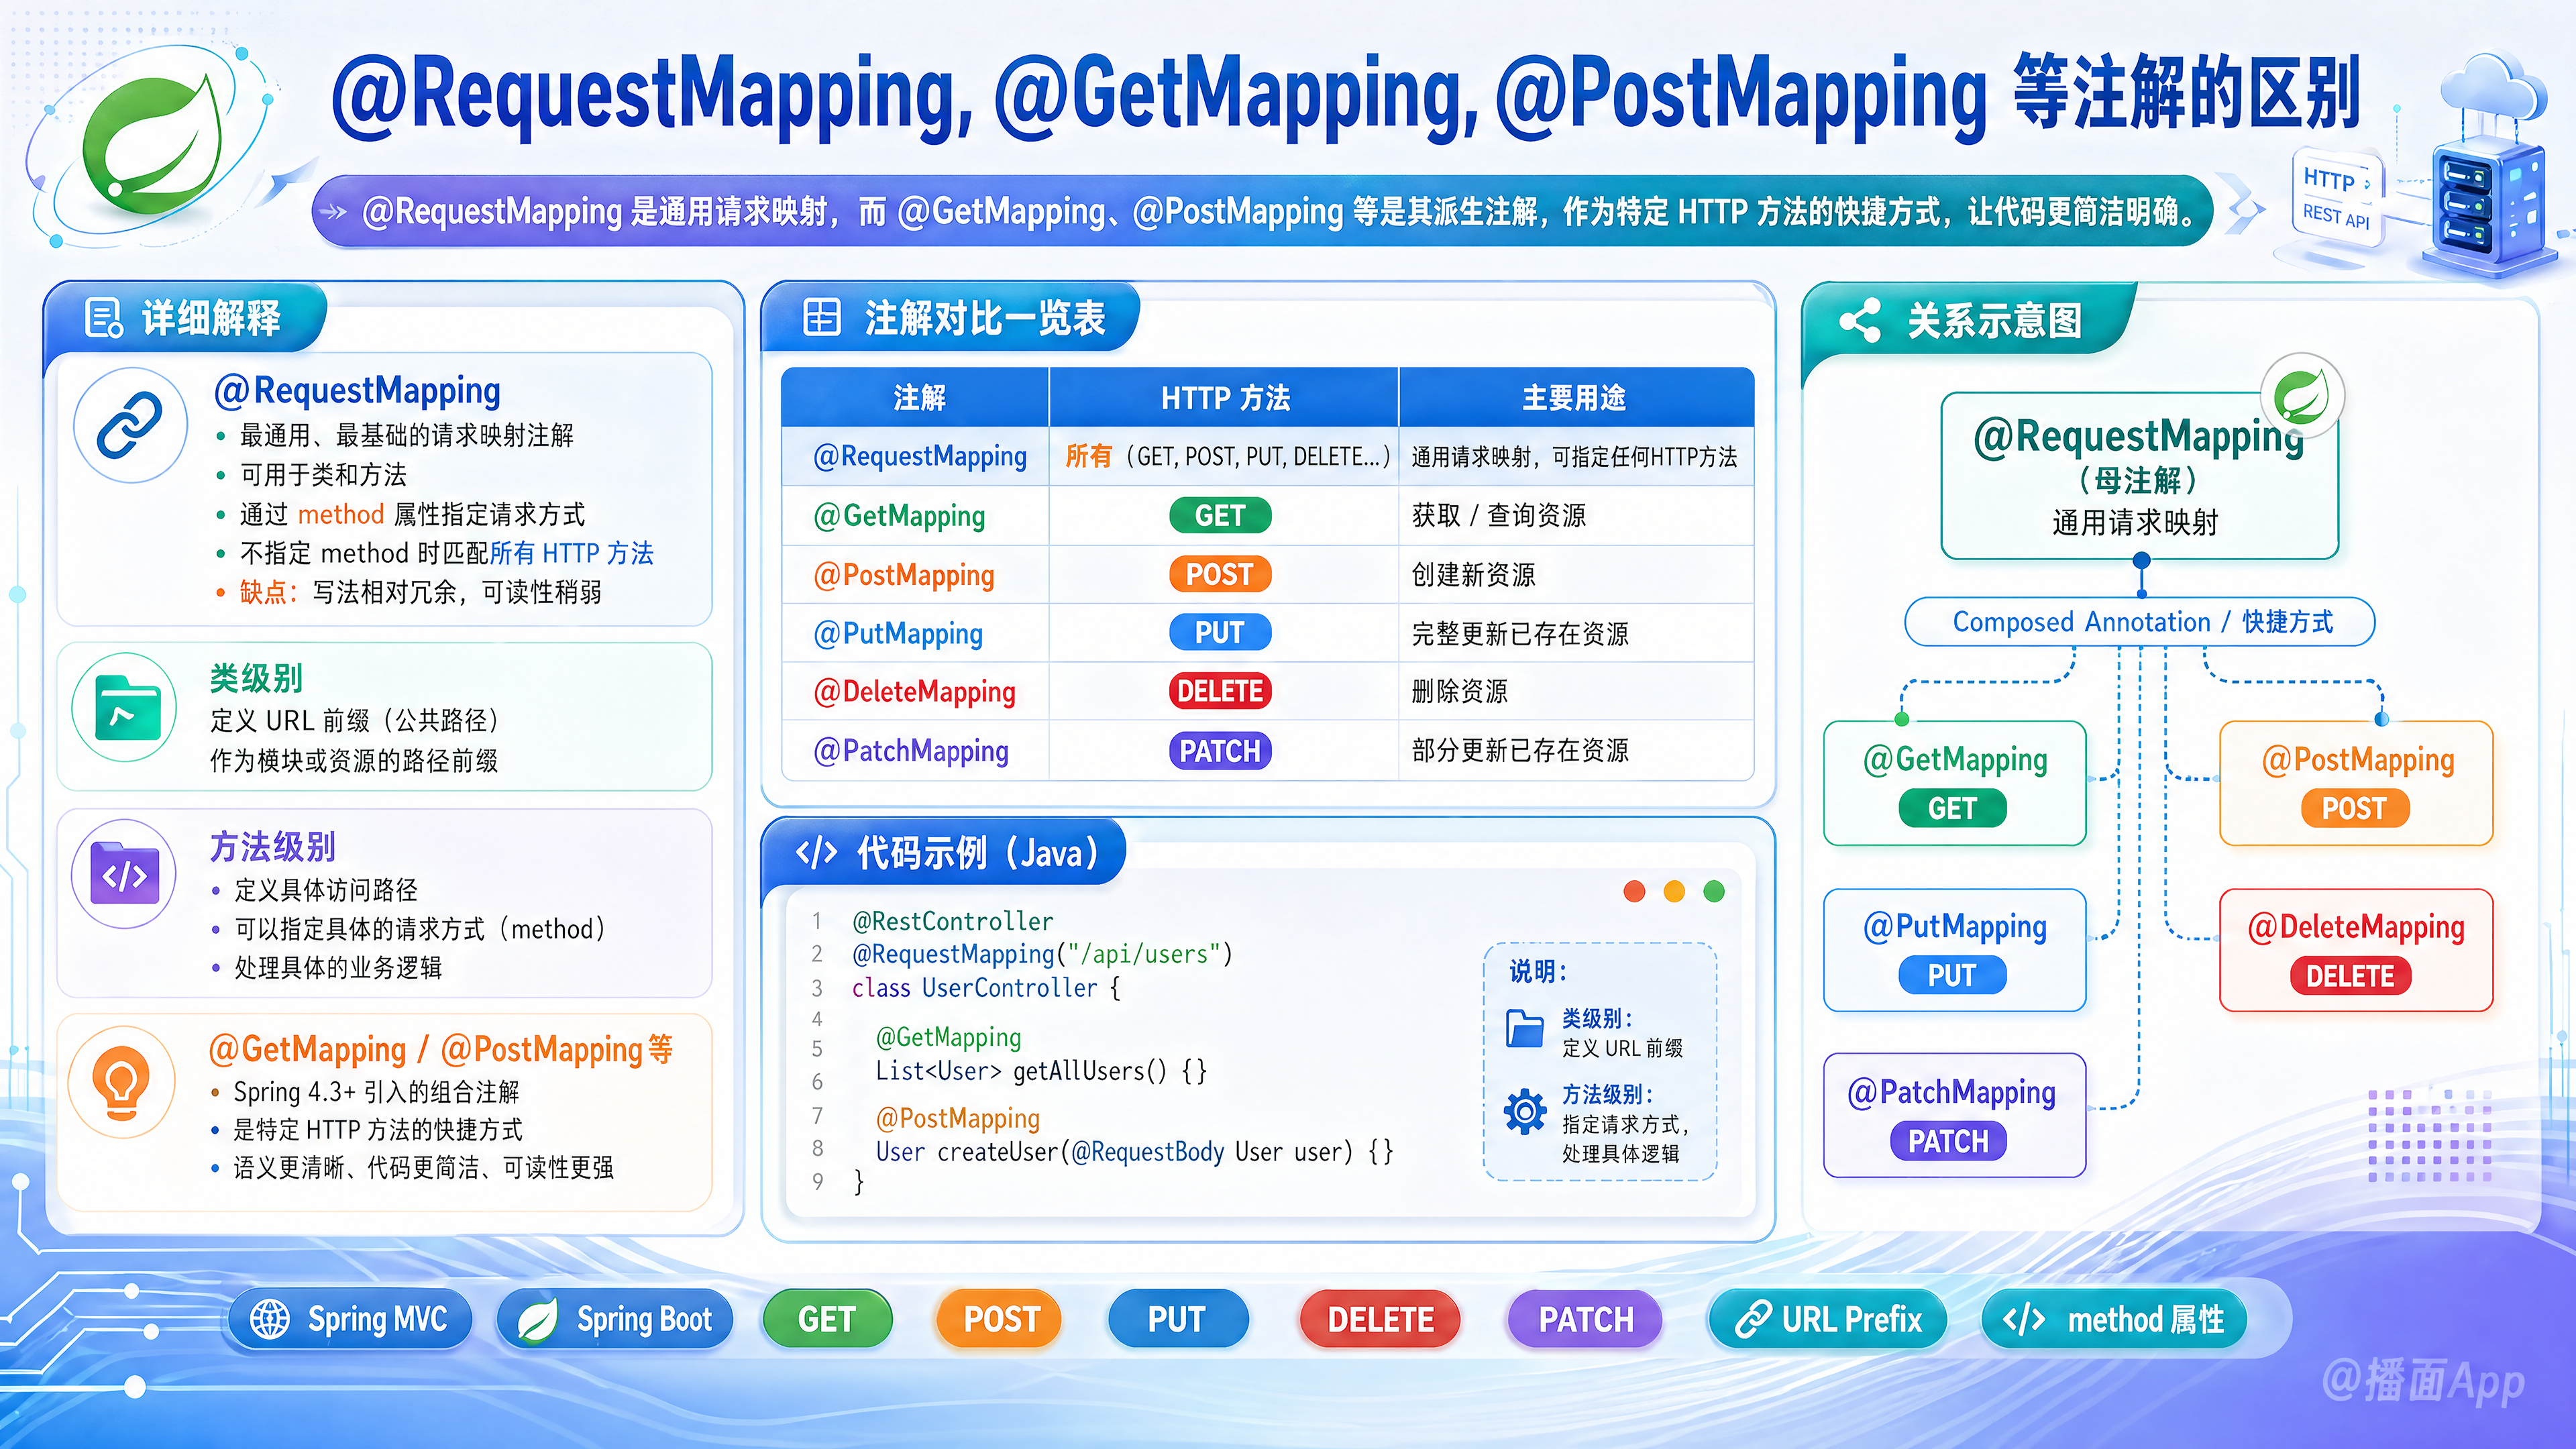Click the HTTP 方法 column header
The height and width of the screenshot is (1449, 2576).
1225,398
